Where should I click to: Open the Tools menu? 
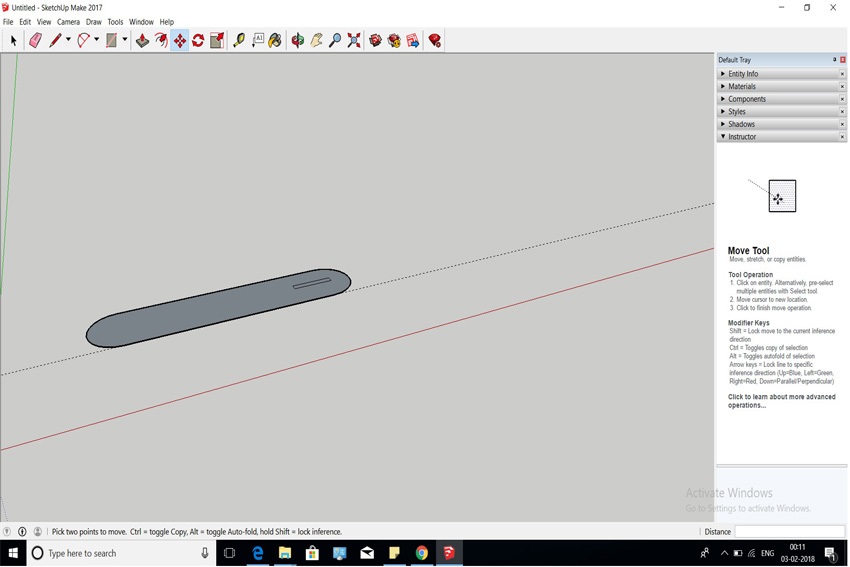click(x=115, y=22)
